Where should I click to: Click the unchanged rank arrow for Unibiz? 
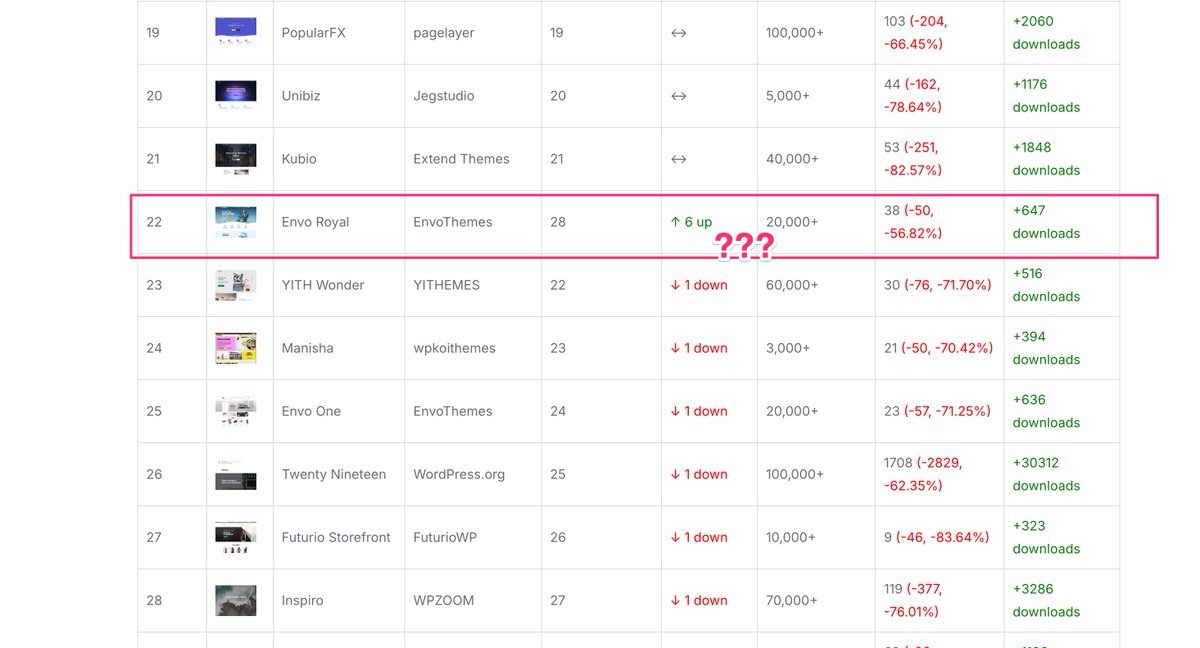tap(678, 96)
